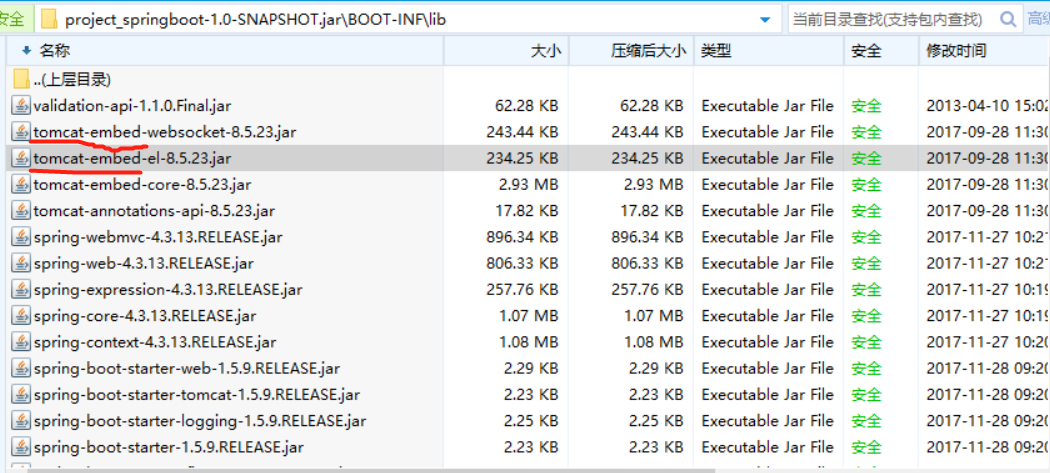Click jar icon of spring-boot-starter-web-1.5.9.RELEASE.jar
The image size is (1050, 473).
pyautogui.click(x=21, y=368)
